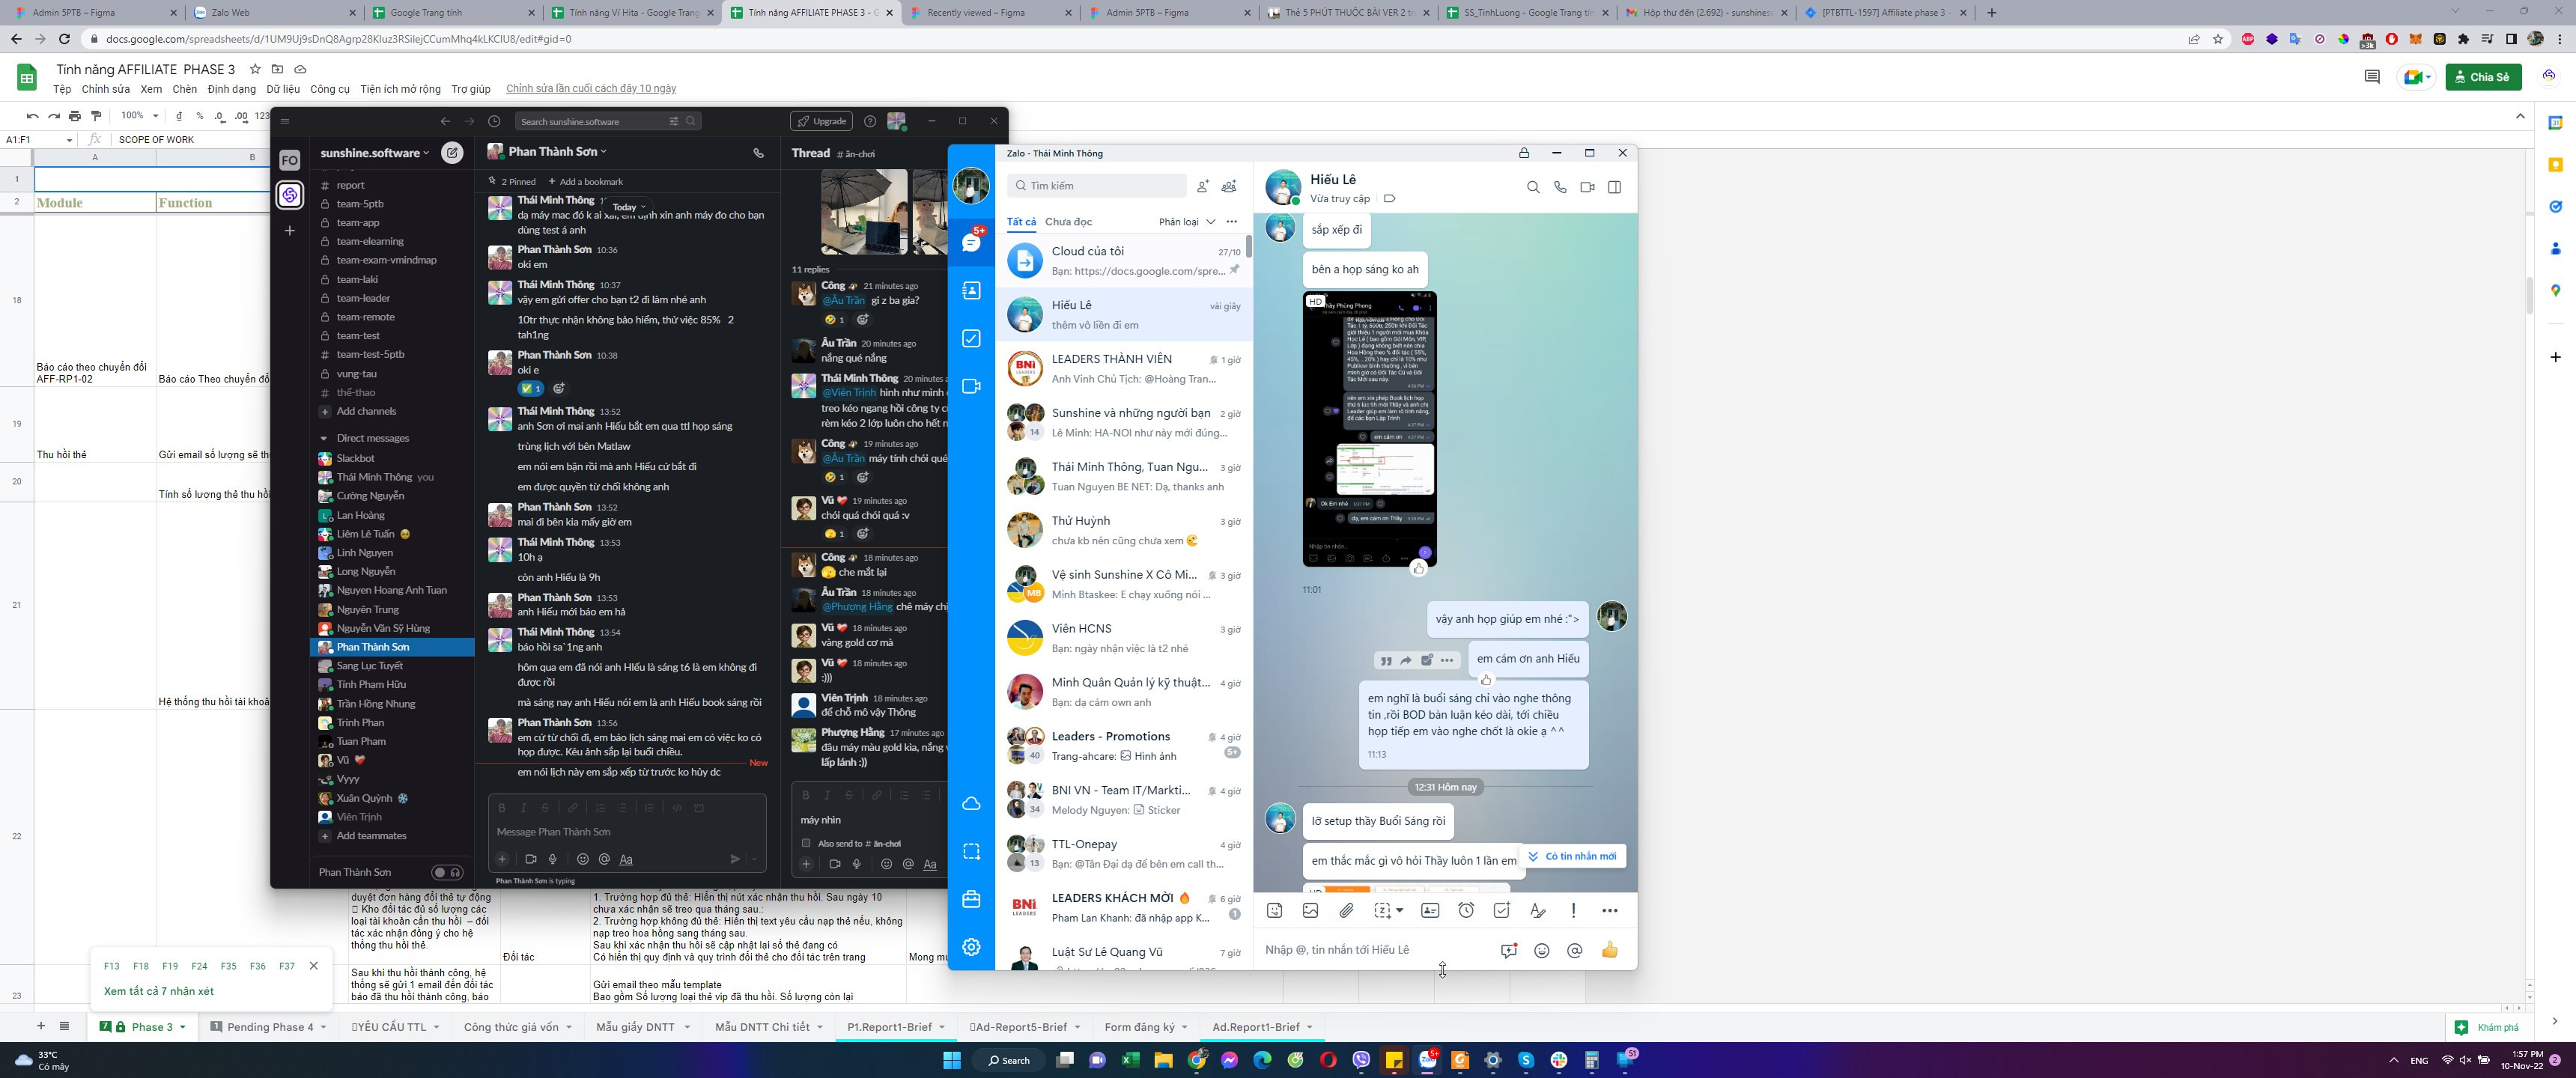2576x1078 pixels.
Task: Click the Slack Upgrade button
Action: [821, 121]
